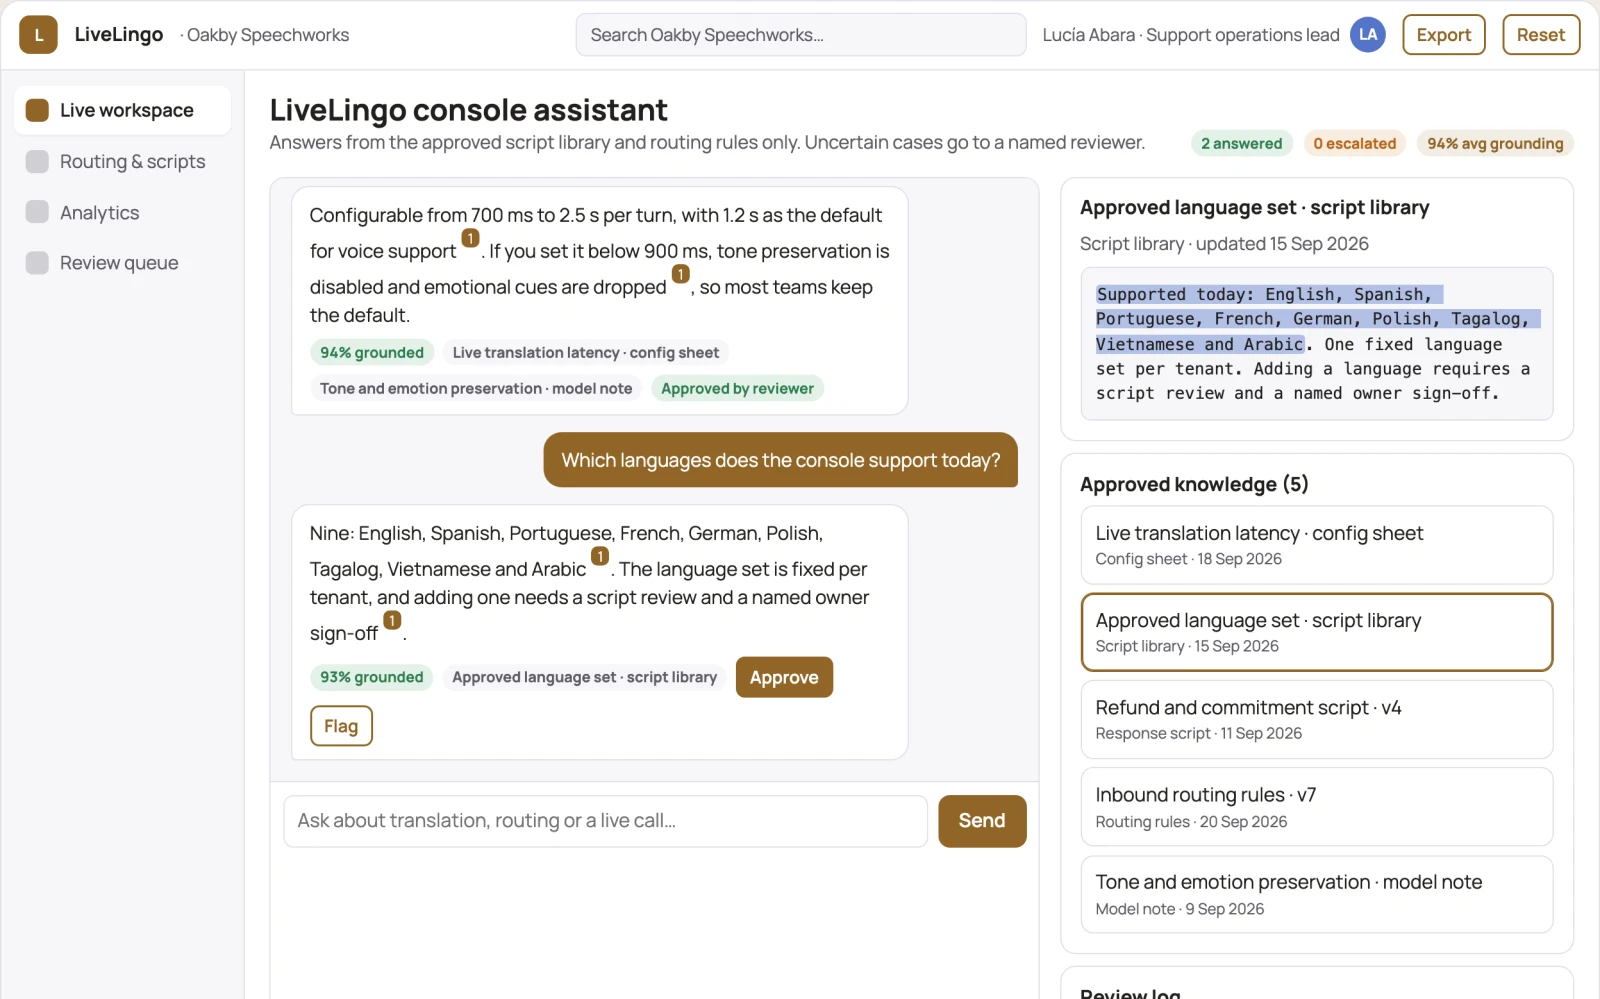Click the highlighted 'Supported today' script excerpt

pos(1317,319)
